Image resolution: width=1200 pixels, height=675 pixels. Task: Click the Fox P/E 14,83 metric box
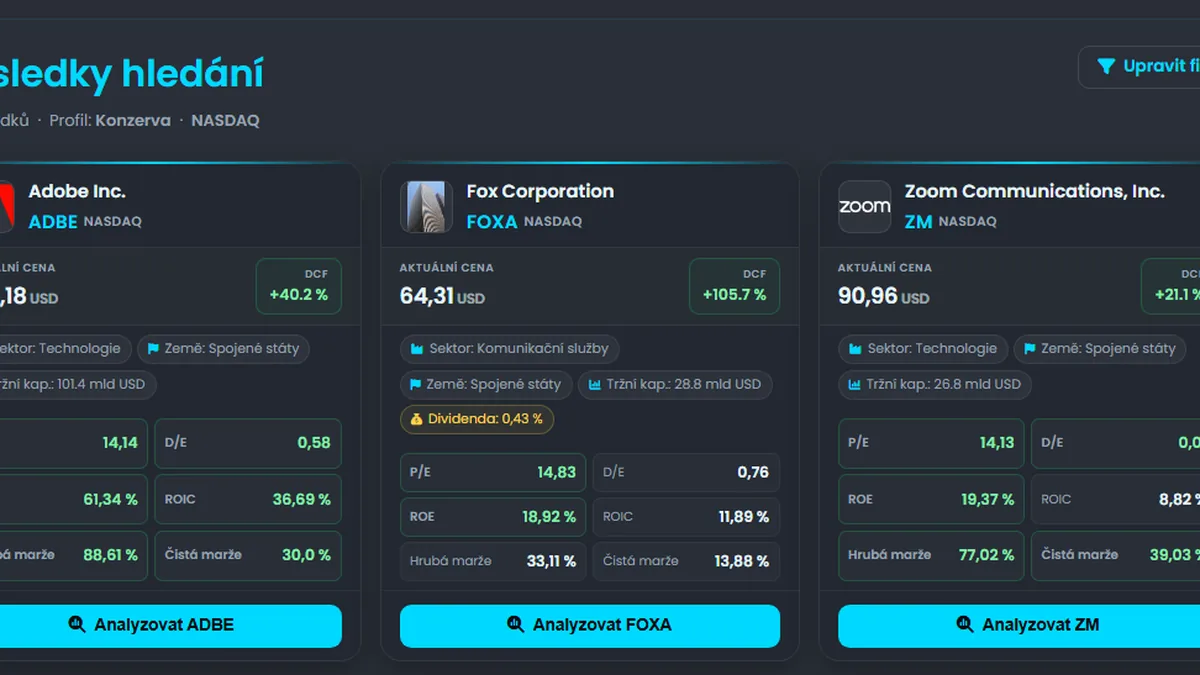[x=494, y=472]
